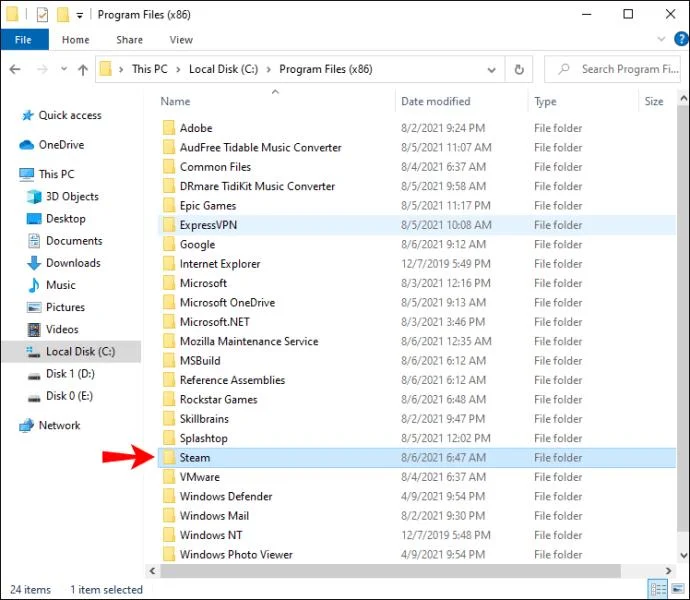This screenshot has height=600, width=690.
Task: Open Videos in the navigation pane
Action: tap(62, 329)
